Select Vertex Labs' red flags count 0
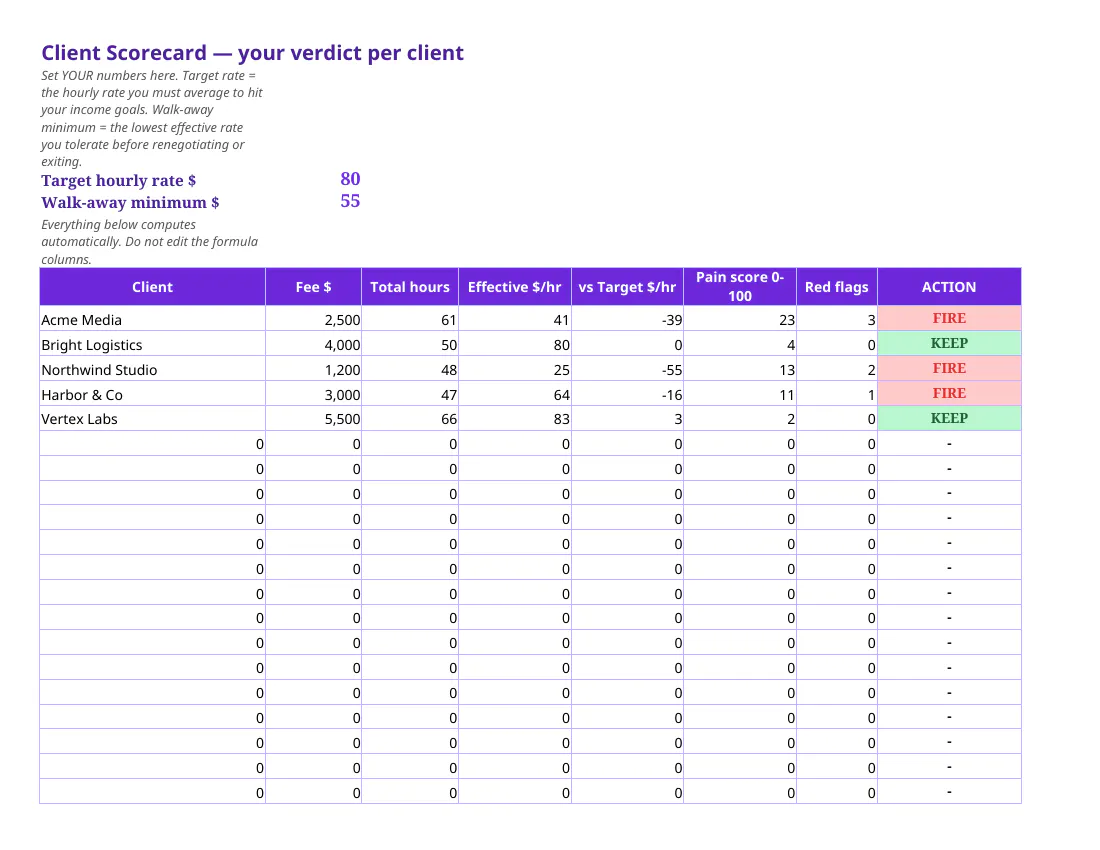The width and height of the screenshot is (1100, 850). 837,419
